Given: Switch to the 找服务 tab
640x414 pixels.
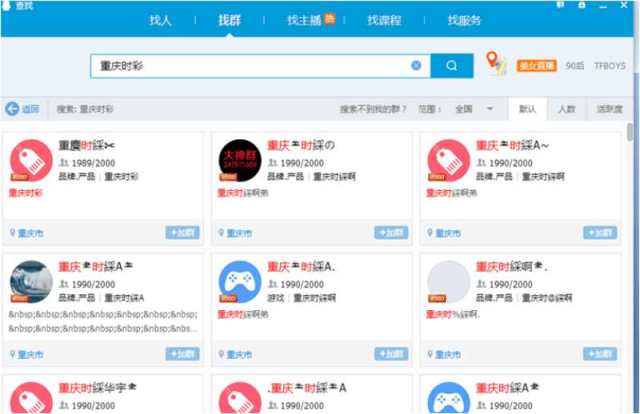Looking at the screenshot, I should point(464,20).
